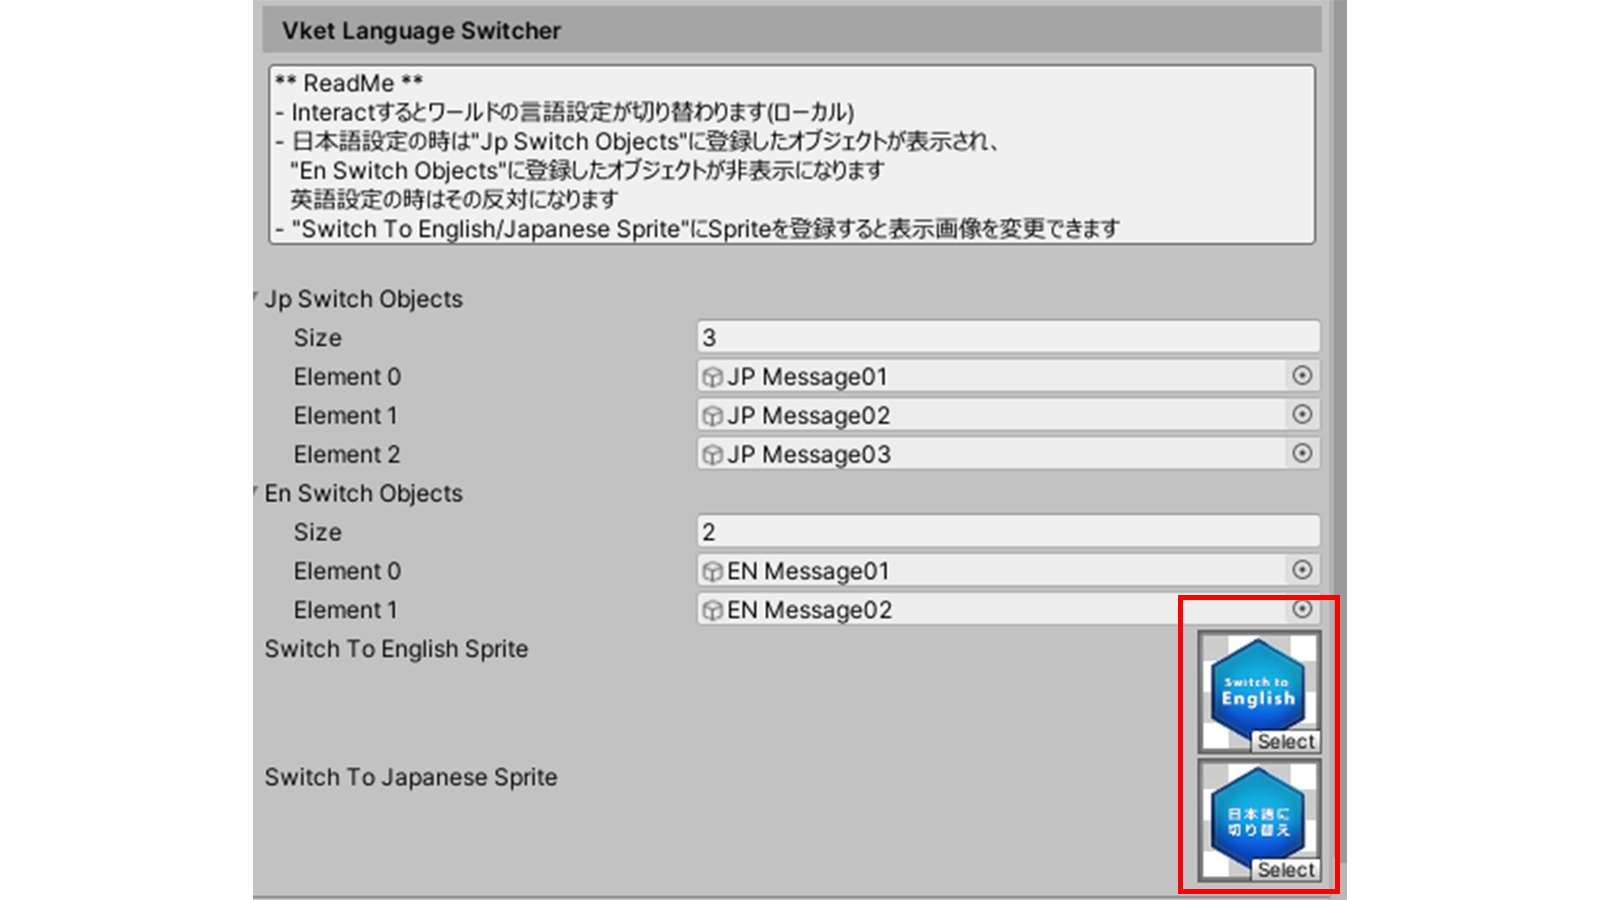Collapse the En Switch Objects array
Screen dimensions: 1600x900
(x=257, y=492)
